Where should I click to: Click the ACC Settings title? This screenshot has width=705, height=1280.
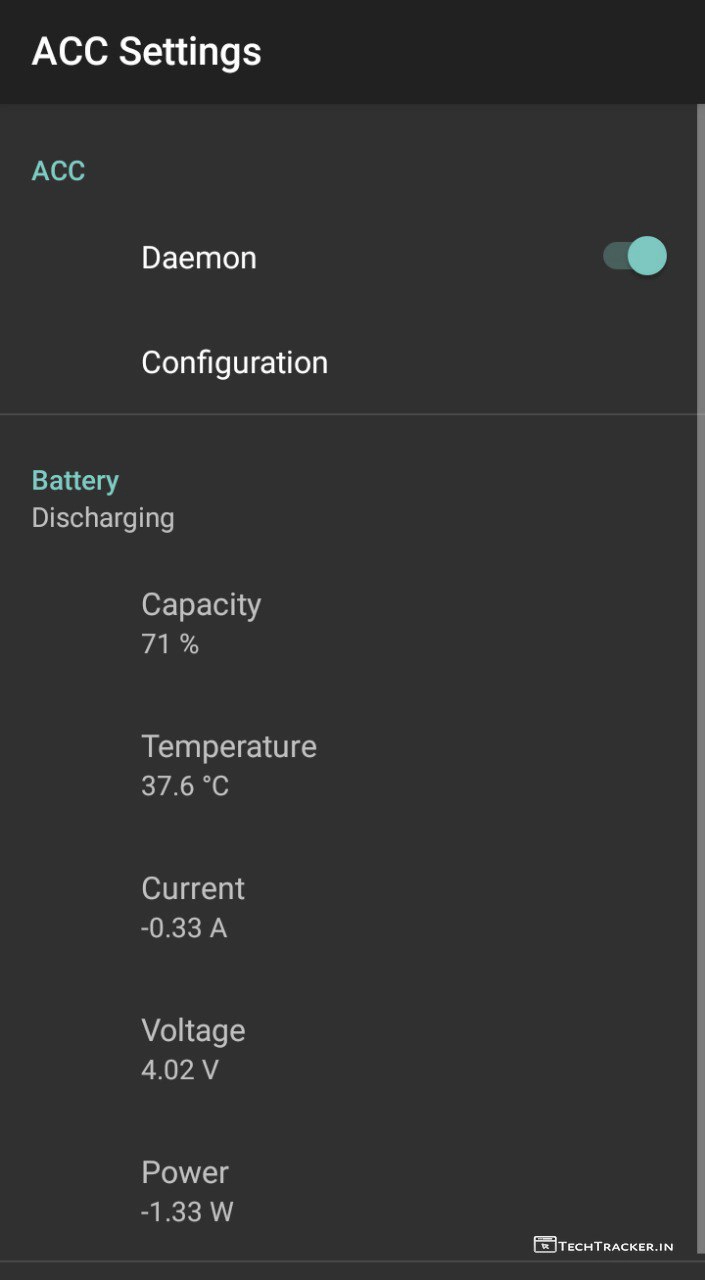coord(147,51)
